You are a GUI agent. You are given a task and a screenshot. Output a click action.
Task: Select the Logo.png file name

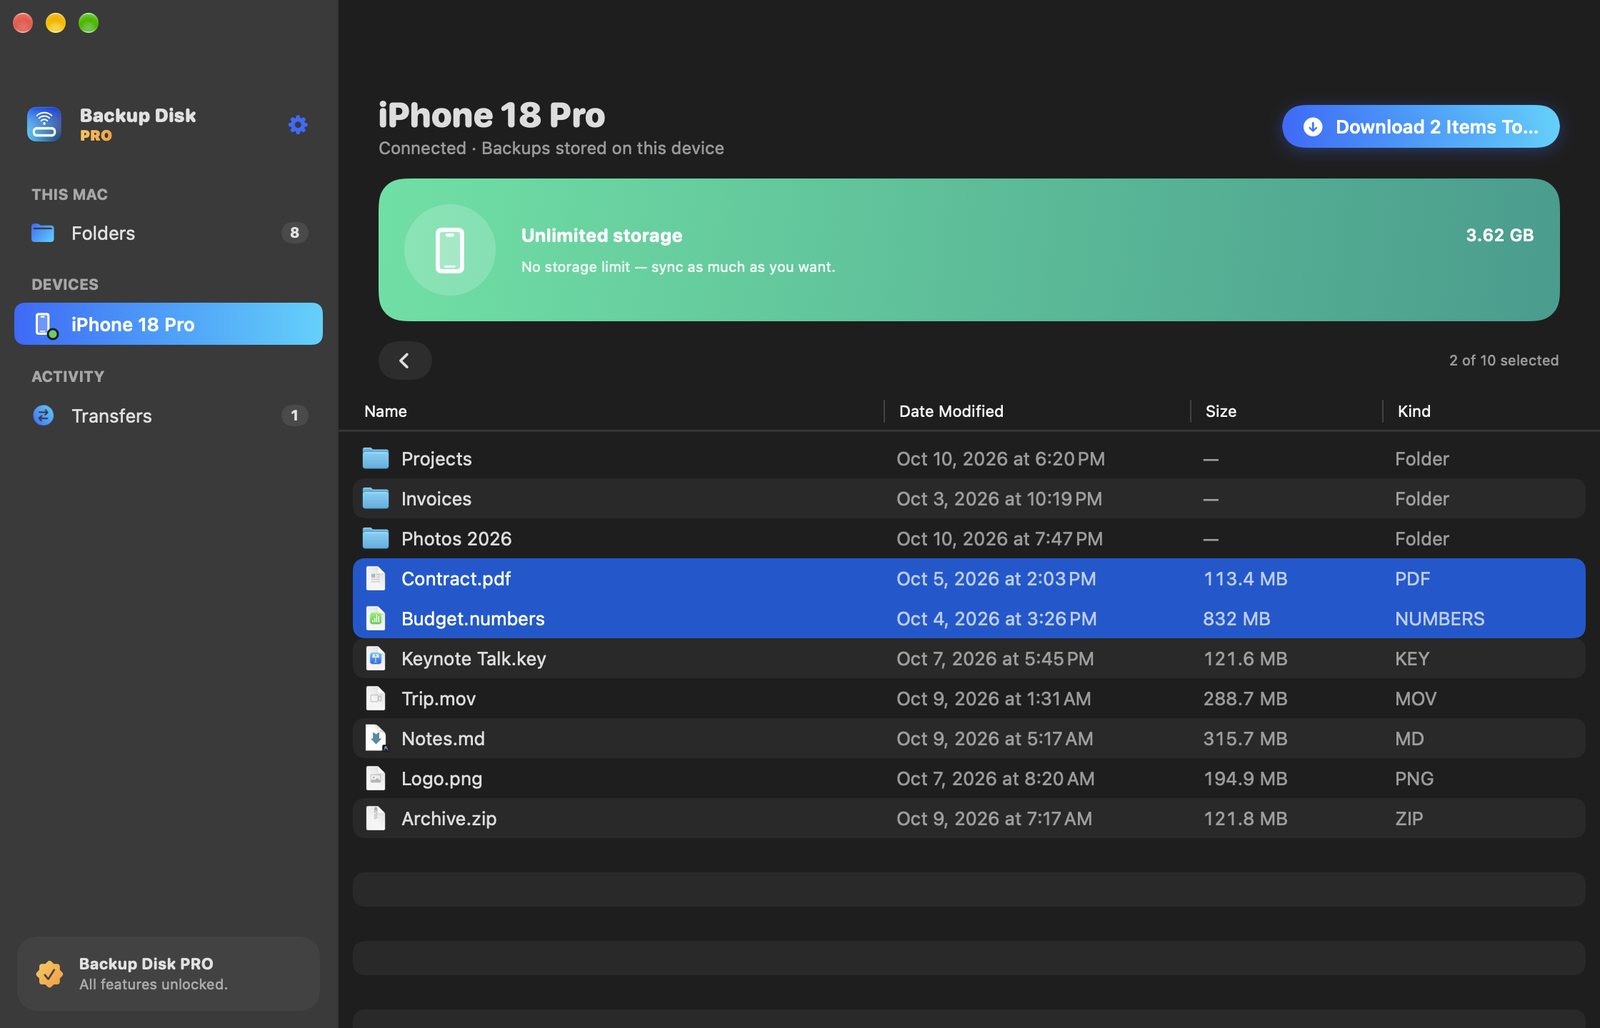click(442, 779)
